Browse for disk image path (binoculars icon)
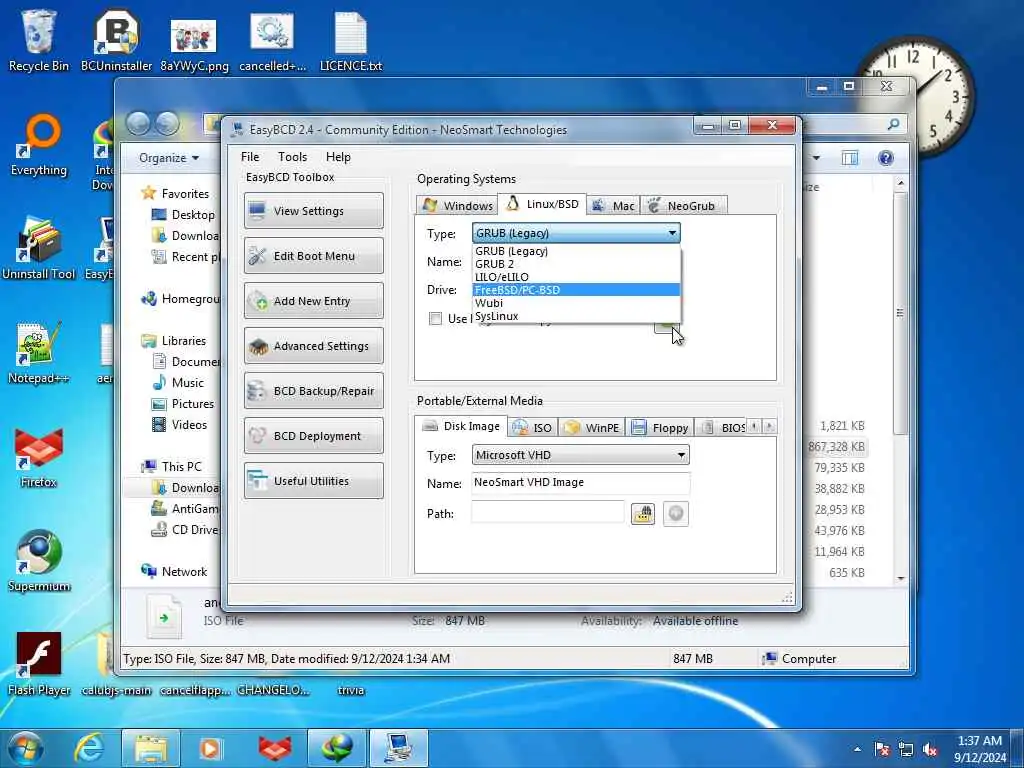Screen dimensions: 1024x768 (643, 514)
